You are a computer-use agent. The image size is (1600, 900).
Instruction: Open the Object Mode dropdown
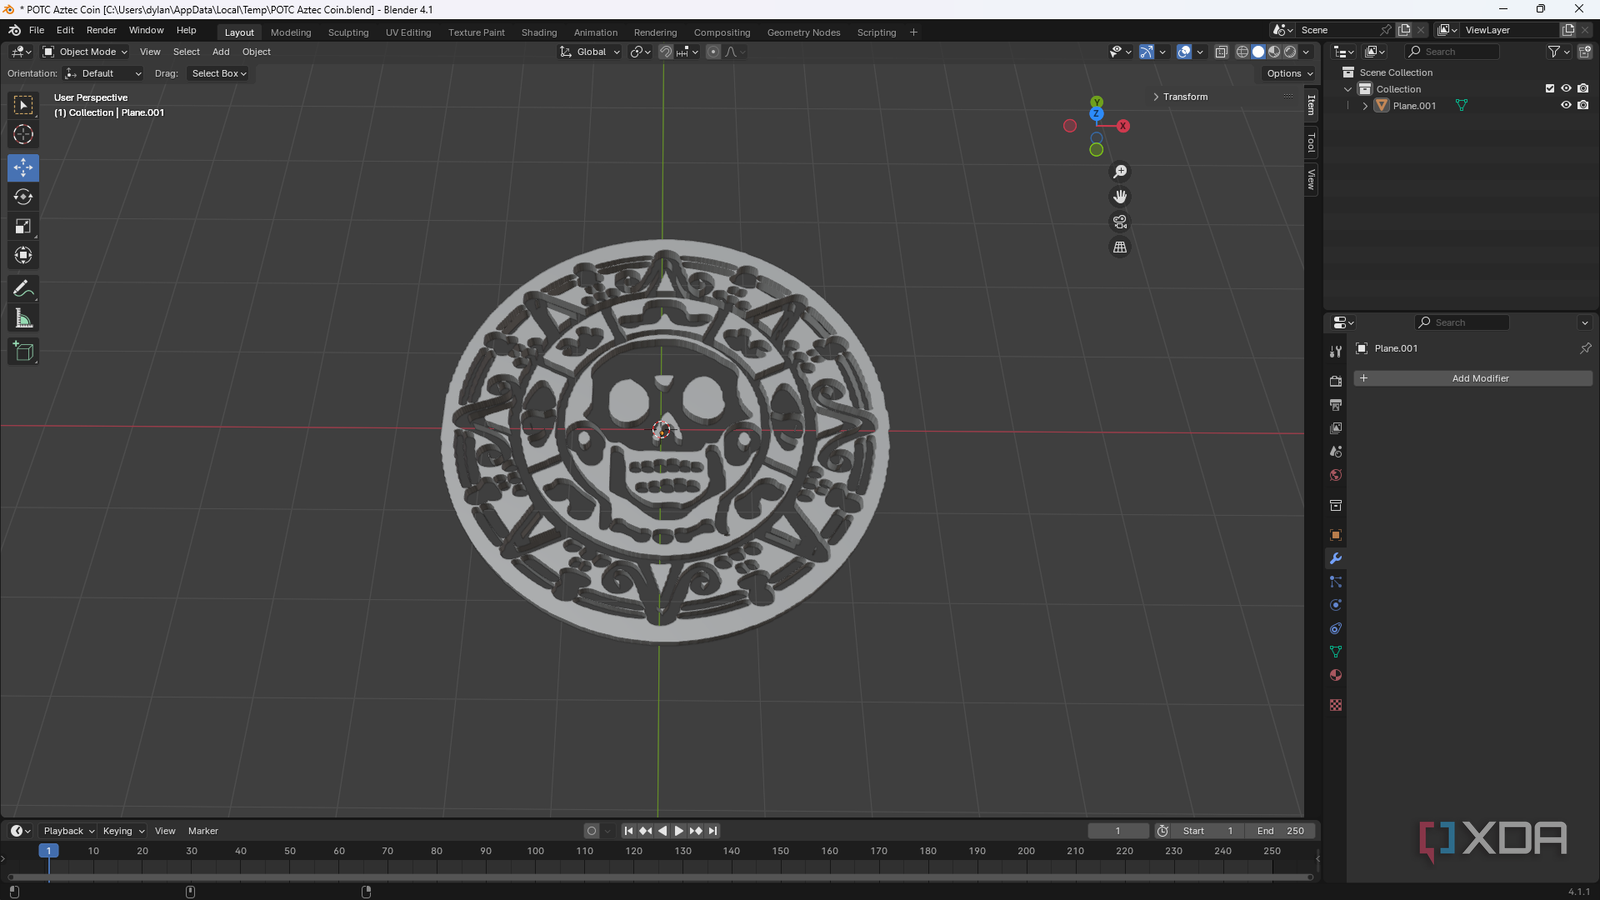(x=86, y=52)
